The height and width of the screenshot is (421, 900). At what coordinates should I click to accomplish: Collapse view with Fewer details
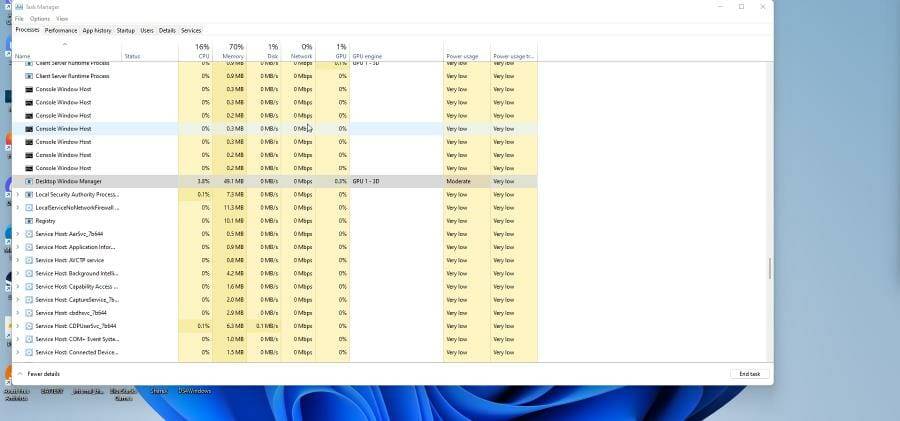point(39,374)
